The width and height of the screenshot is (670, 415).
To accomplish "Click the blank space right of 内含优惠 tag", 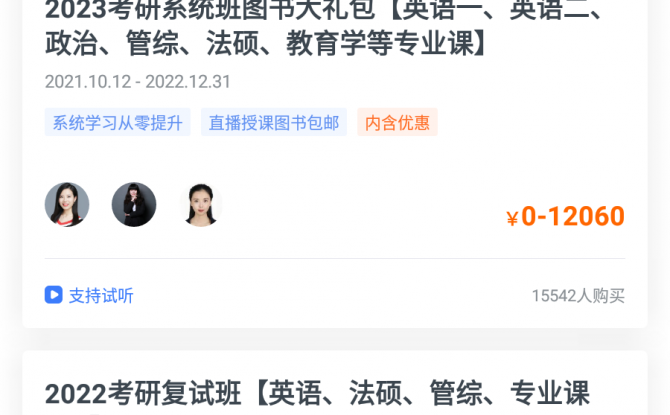I will [x=531, y=123].
